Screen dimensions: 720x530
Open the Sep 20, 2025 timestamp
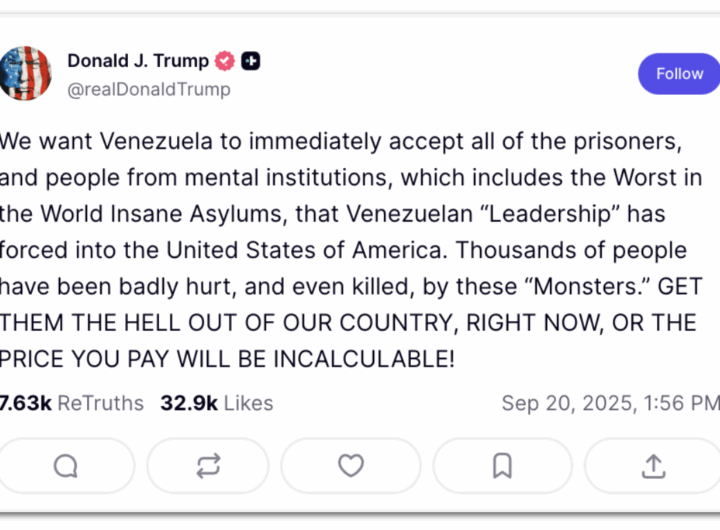coord(610,403)
